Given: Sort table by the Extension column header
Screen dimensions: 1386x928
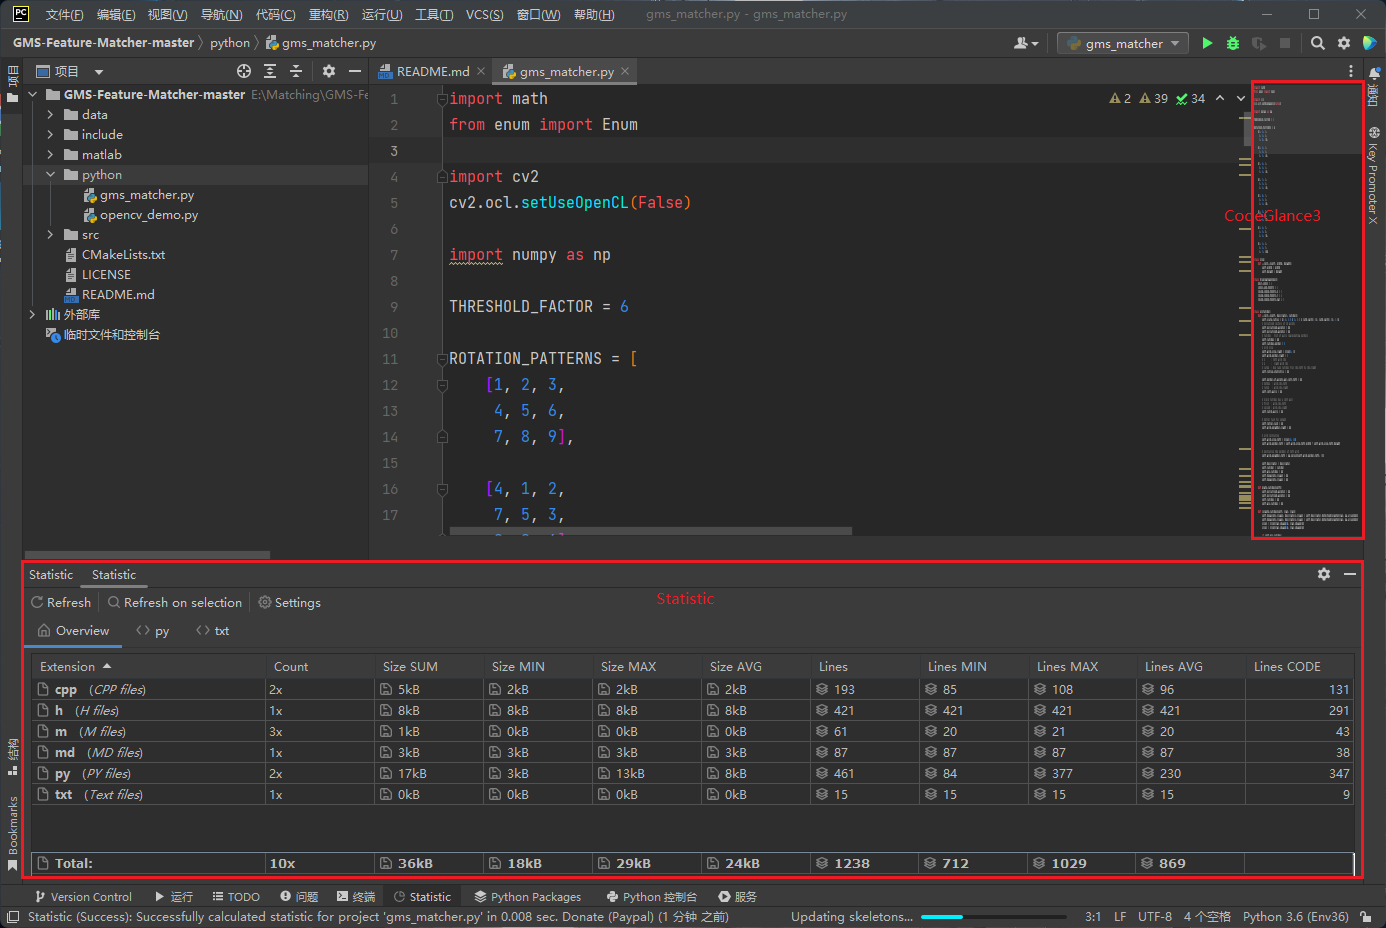Looking at the screenshot, I should pos(68,667).
